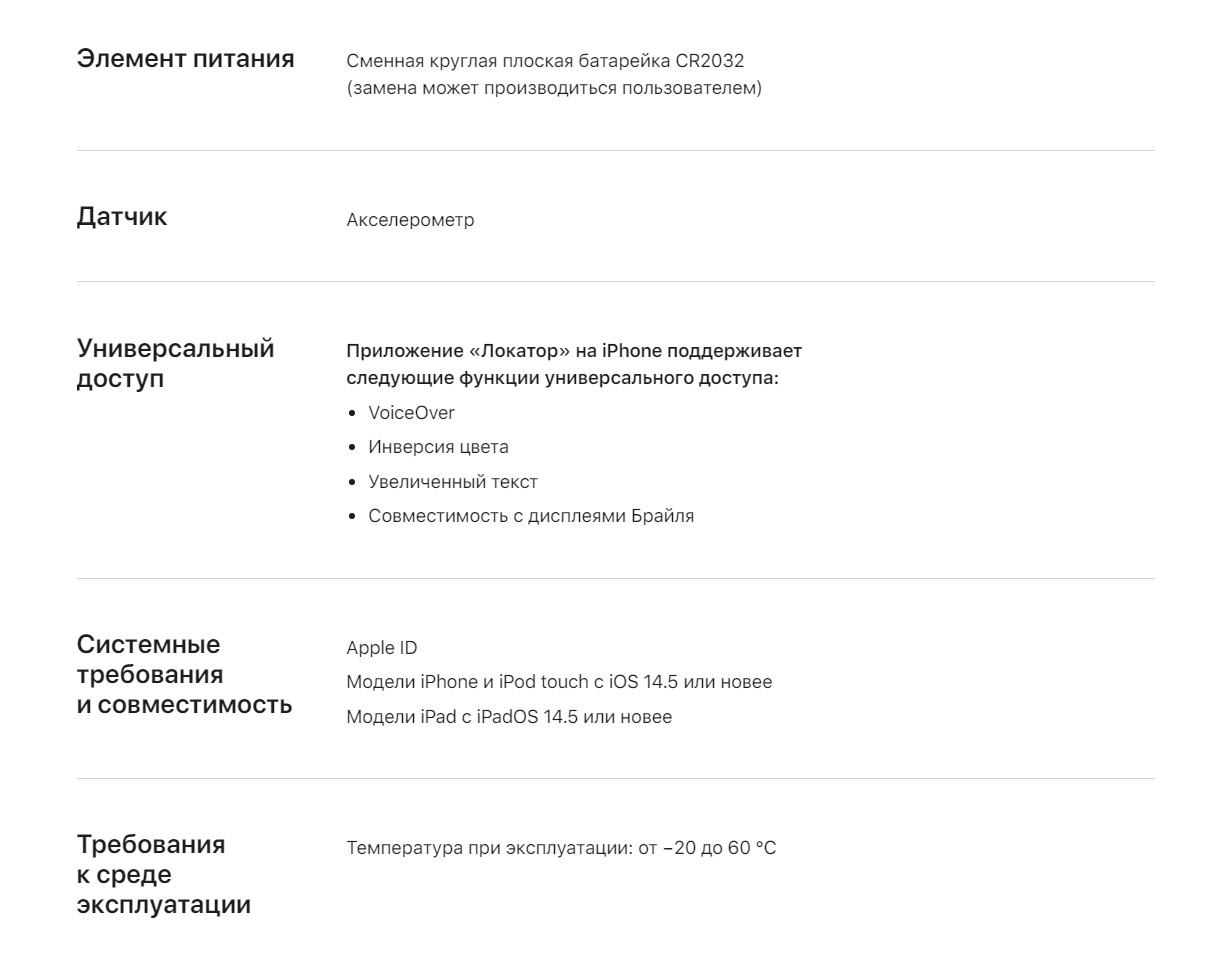Click the «Элемент питания» heading

tap(185, 59)
